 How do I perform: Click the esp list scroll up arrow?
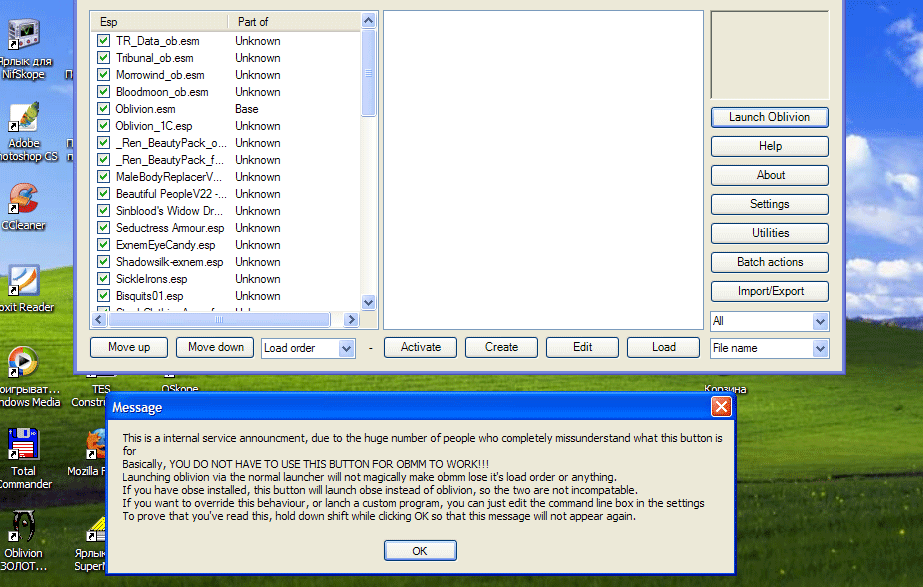pos(368,21)
